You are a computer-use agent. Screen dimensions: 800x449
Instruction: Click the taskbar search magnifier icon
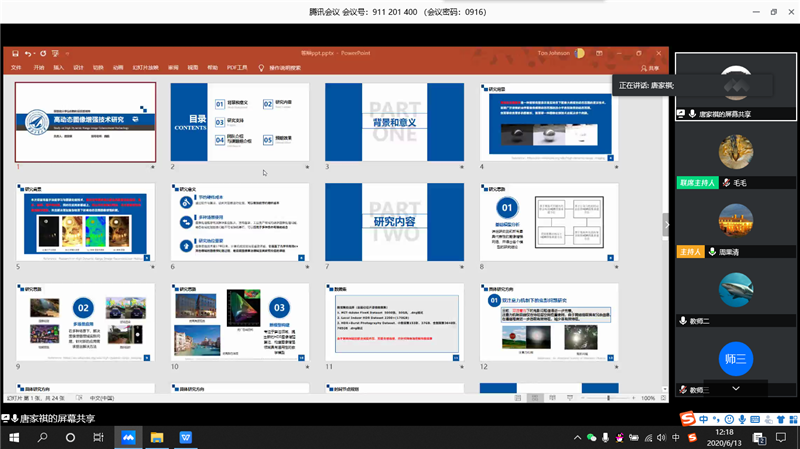click(43, 437)
